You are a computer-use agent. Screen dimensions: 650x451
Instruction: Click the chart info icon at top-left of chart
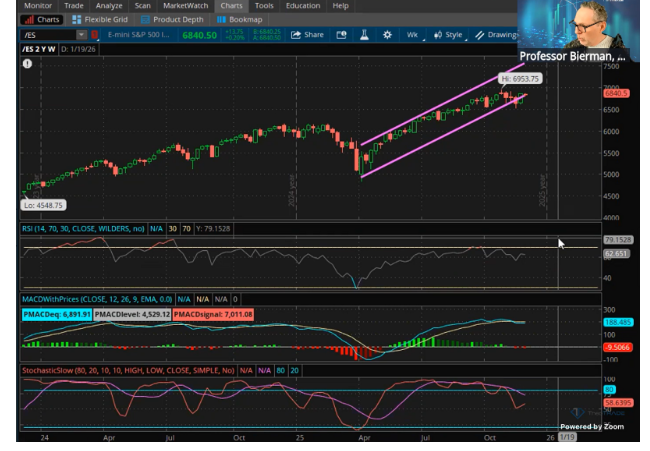coord(27,63)
